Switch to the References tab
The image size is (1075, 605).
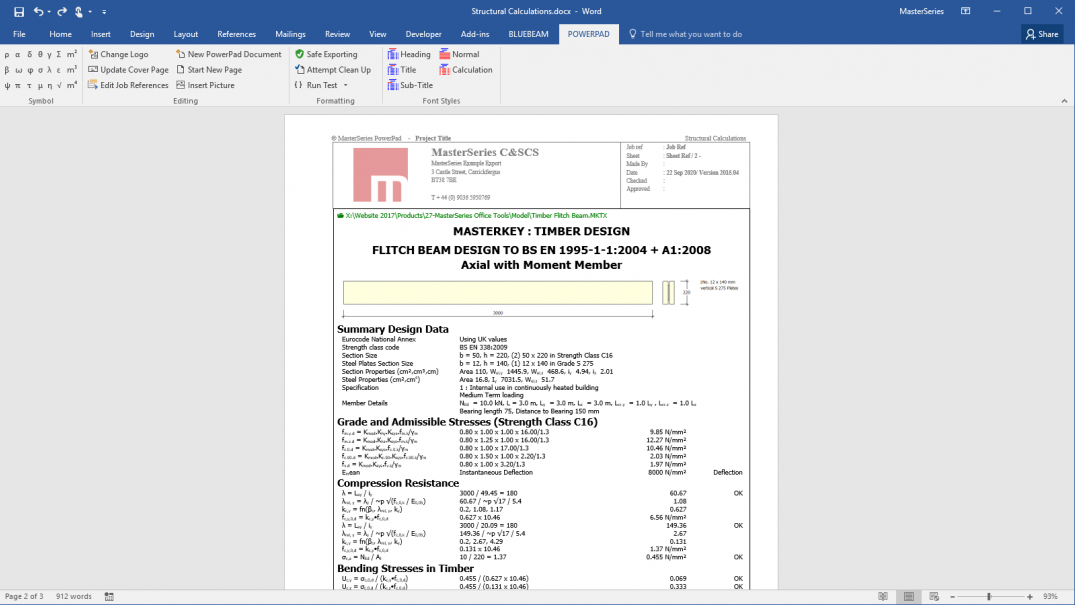click(237, 34)
